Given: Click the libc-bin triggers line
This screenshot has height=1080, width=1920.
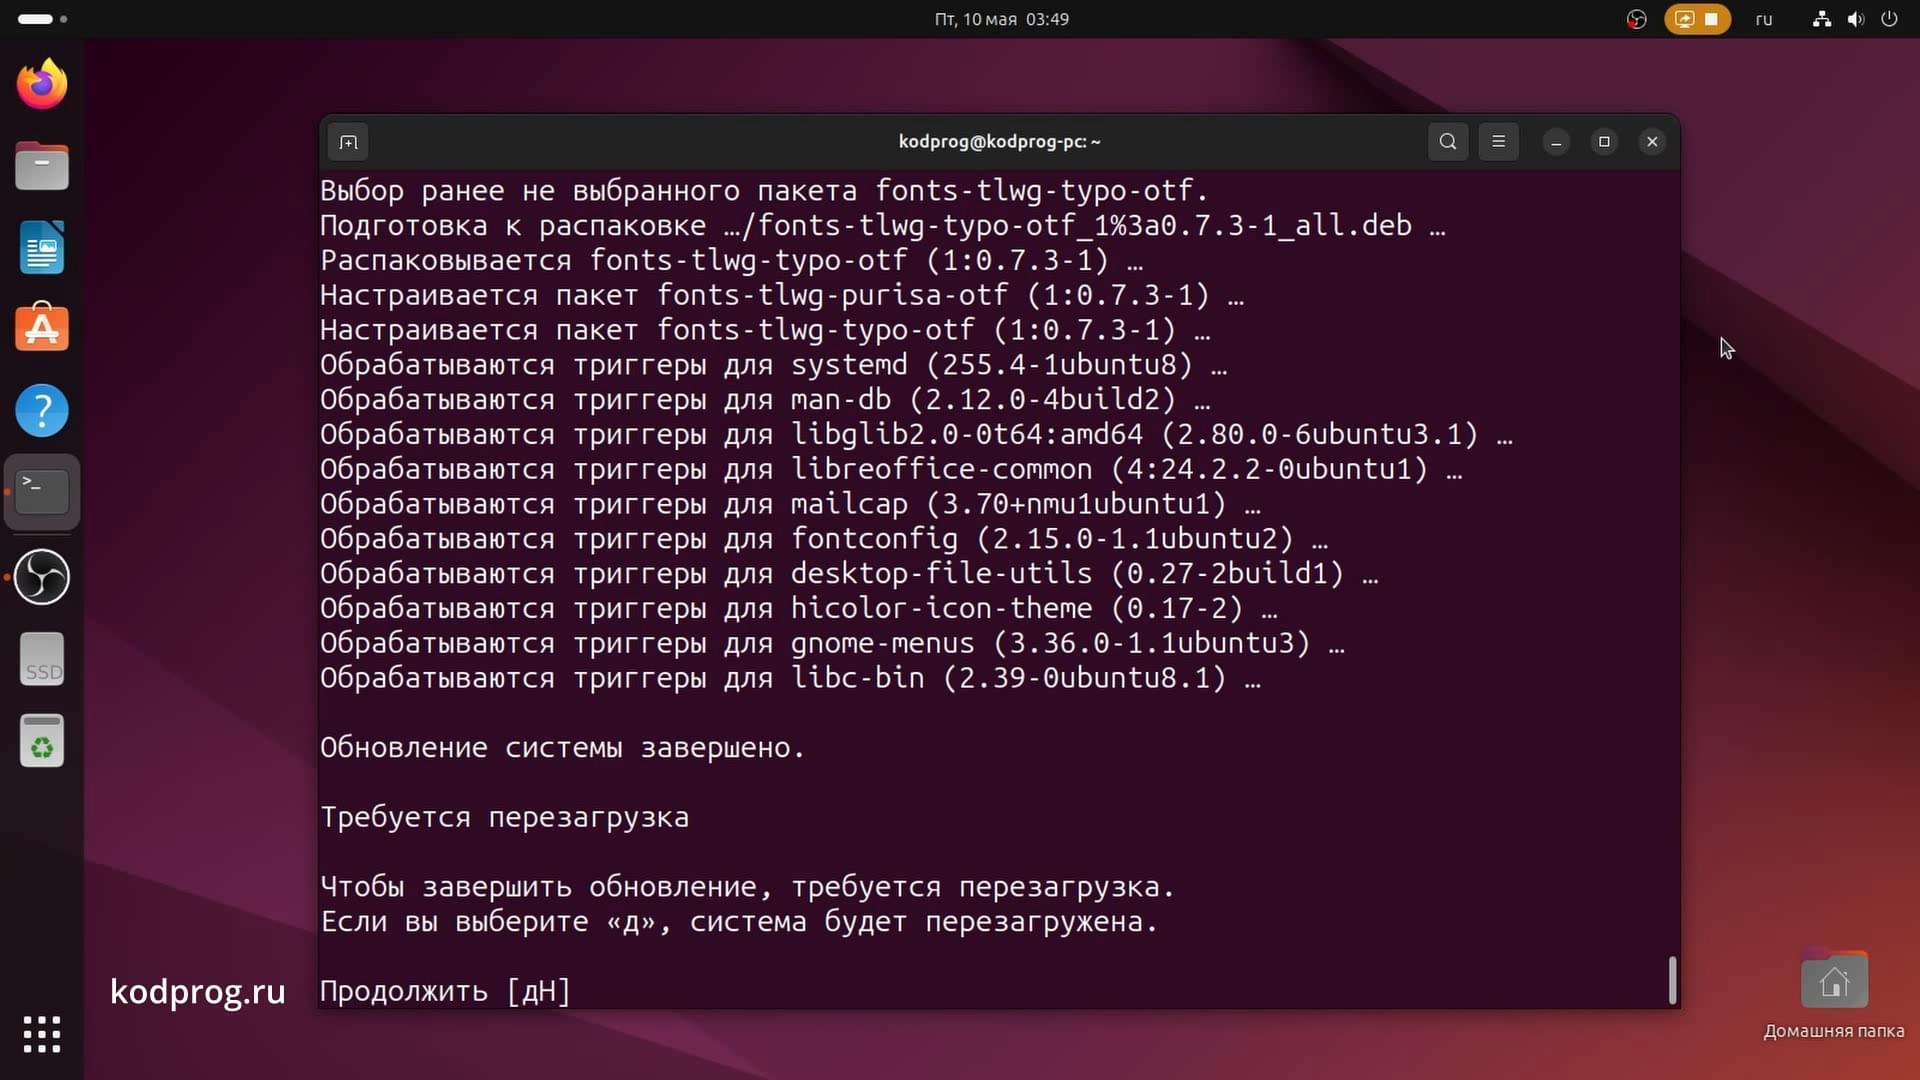Looking at the screenshot, I should coord(790,678).
